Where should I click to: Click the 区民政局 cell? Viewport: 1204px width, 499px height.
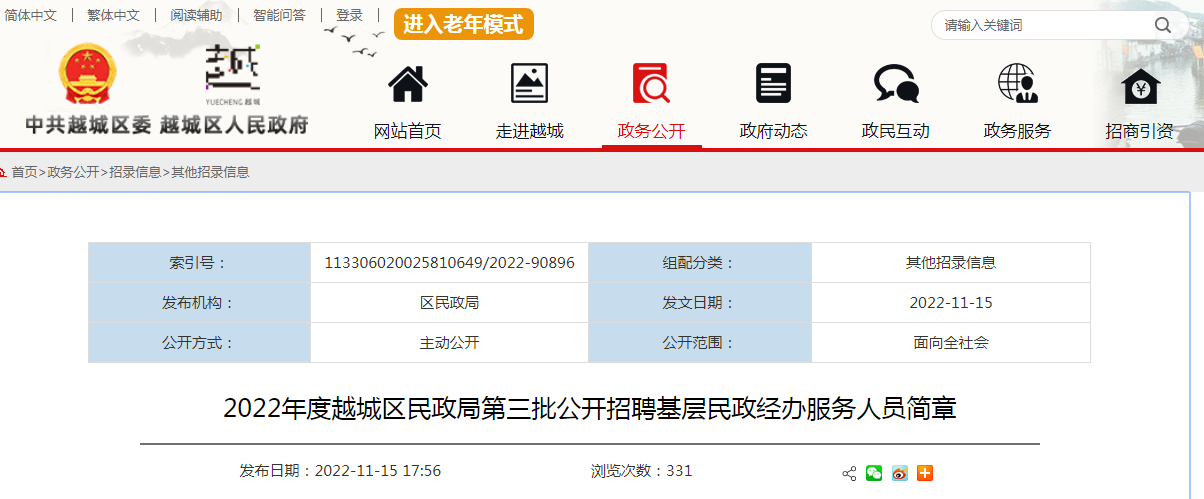pyautogui.click(x=449, y=303)
